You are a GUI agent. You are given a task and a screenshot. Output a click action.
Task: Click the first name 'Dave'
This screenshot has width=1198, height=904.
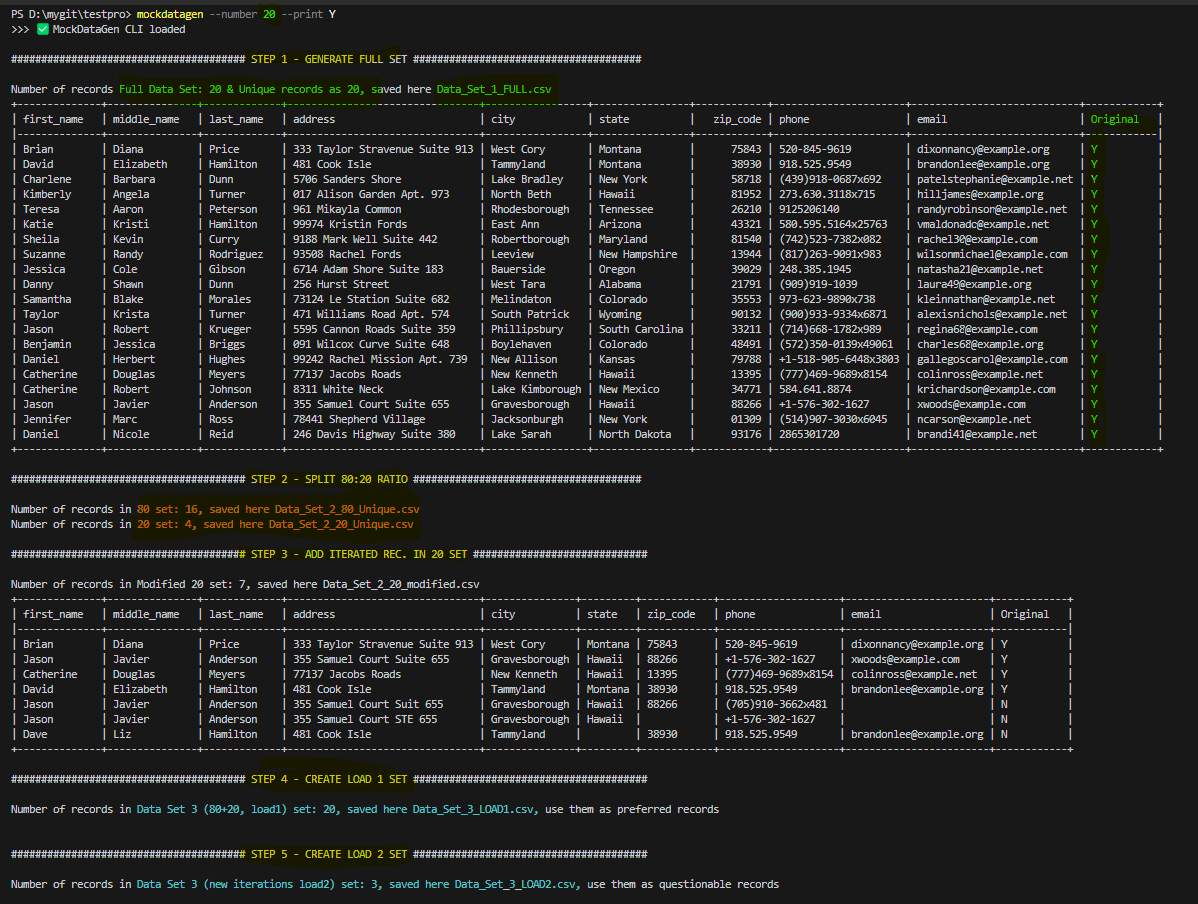pos(35,734)
